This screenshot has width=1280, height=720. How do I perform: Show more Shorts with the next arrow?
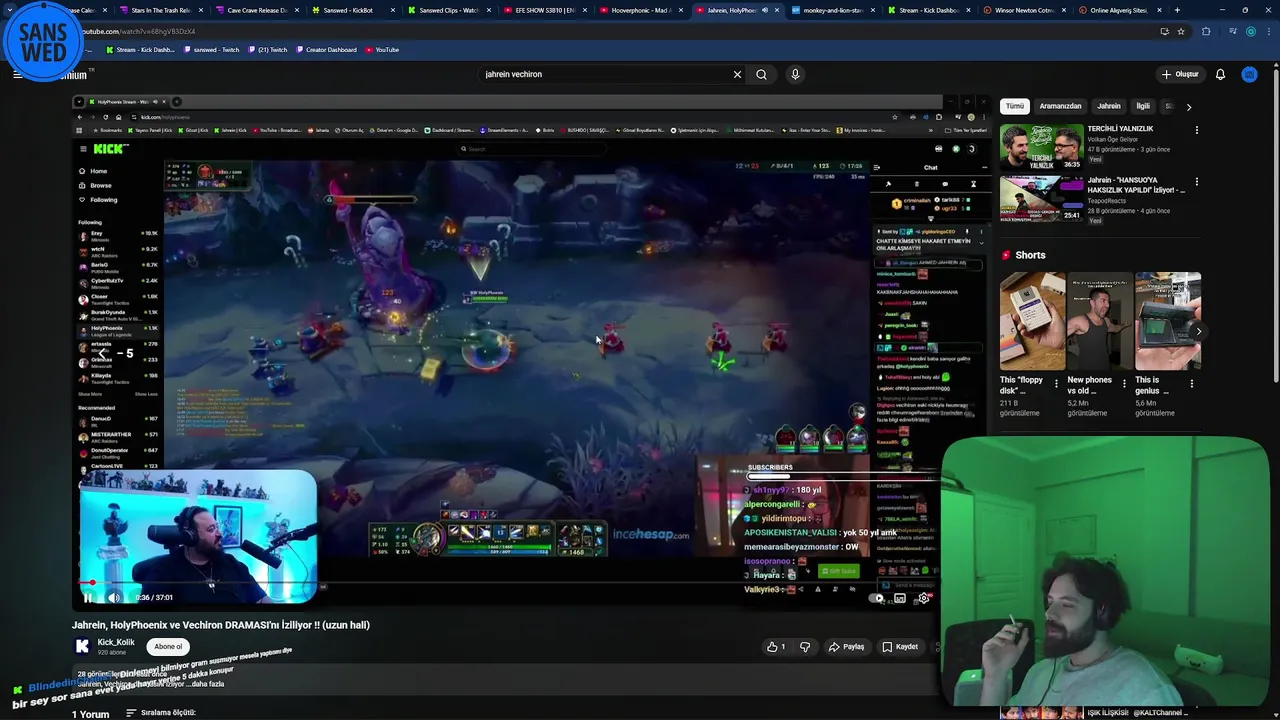tap(1198, 331)
